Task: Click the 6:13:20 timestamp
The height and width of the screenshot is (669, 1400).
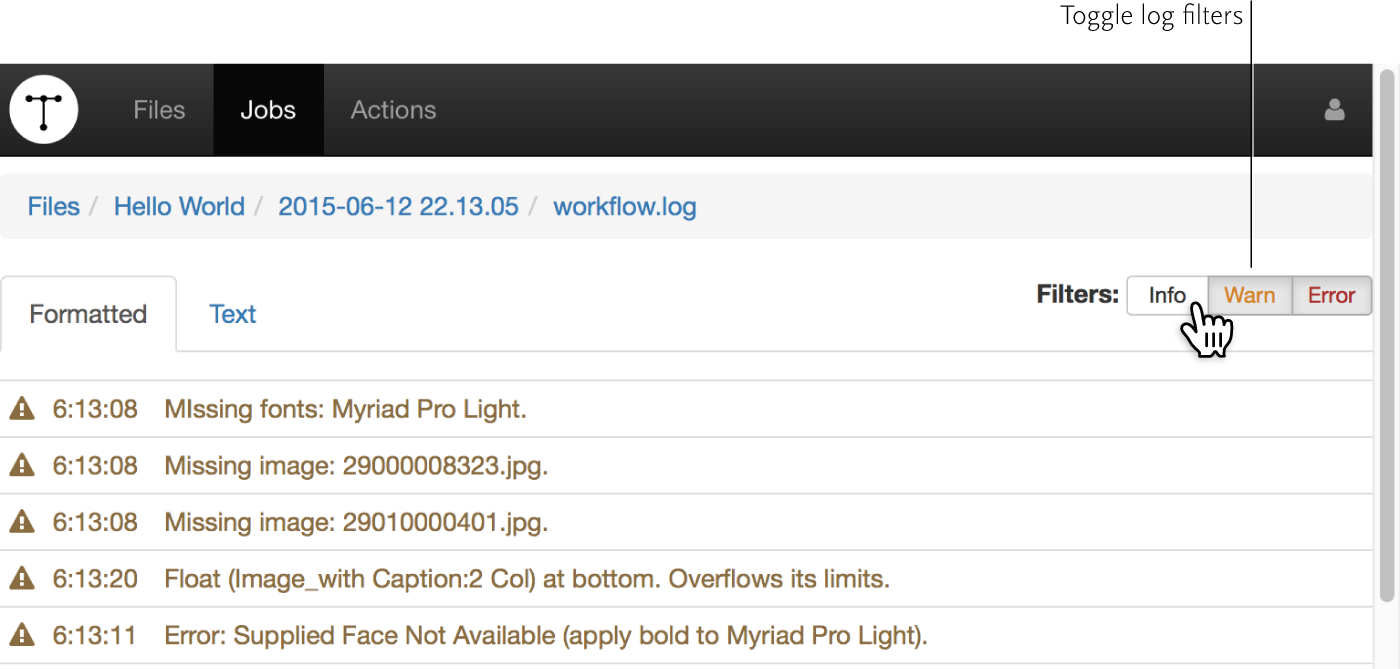Action: (95, 578)
